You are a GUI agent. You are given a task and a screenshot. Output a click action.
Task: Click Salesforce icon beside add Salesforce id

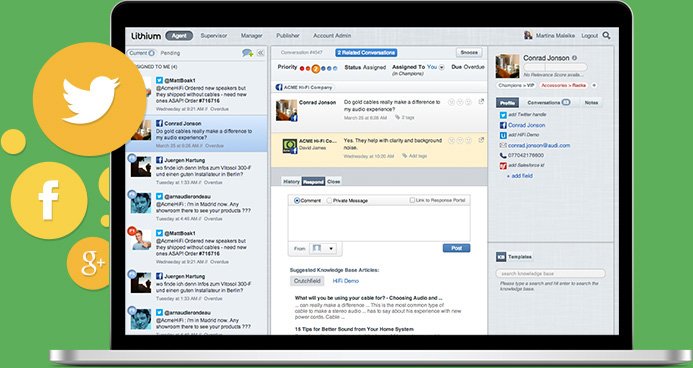click(x=503, y=166)
